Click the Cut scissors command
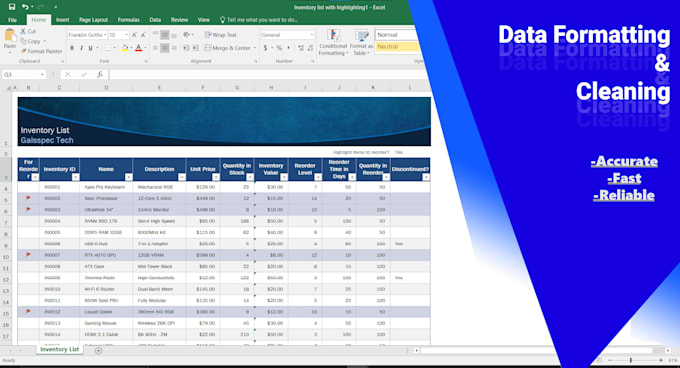The width and height of the screenshot is (680, 368). [x=29, y=31]
